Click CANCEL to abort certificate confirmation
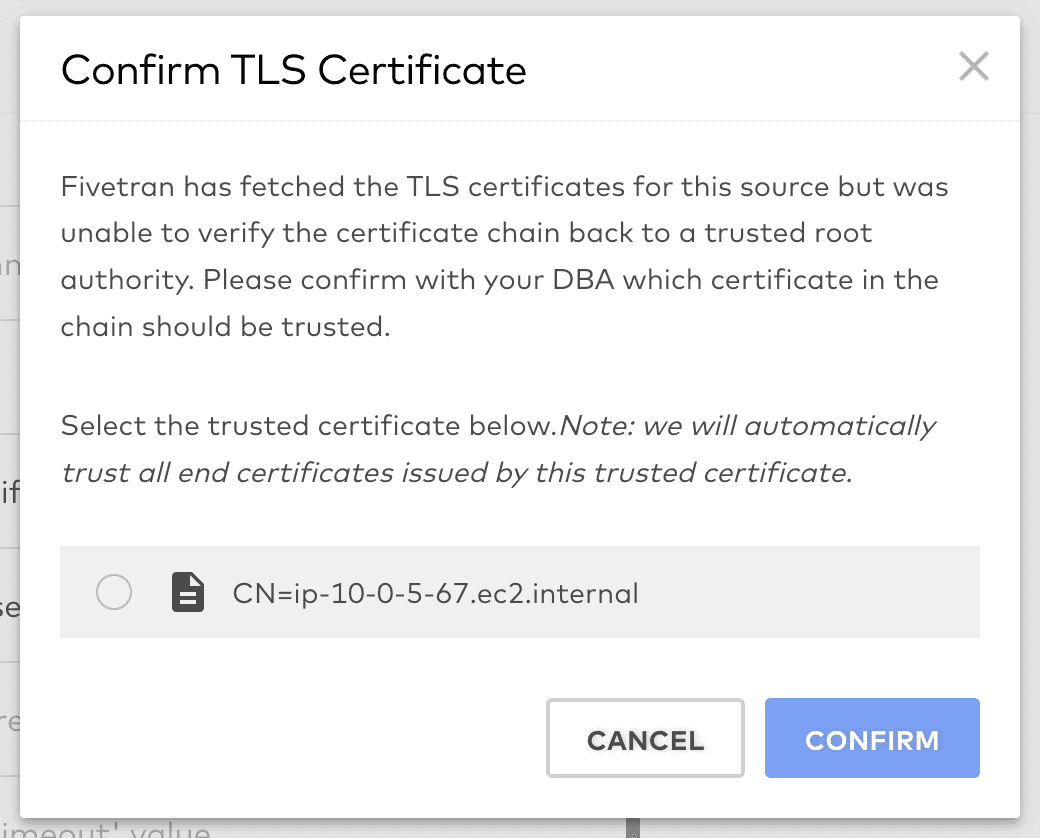 point(644,738)
